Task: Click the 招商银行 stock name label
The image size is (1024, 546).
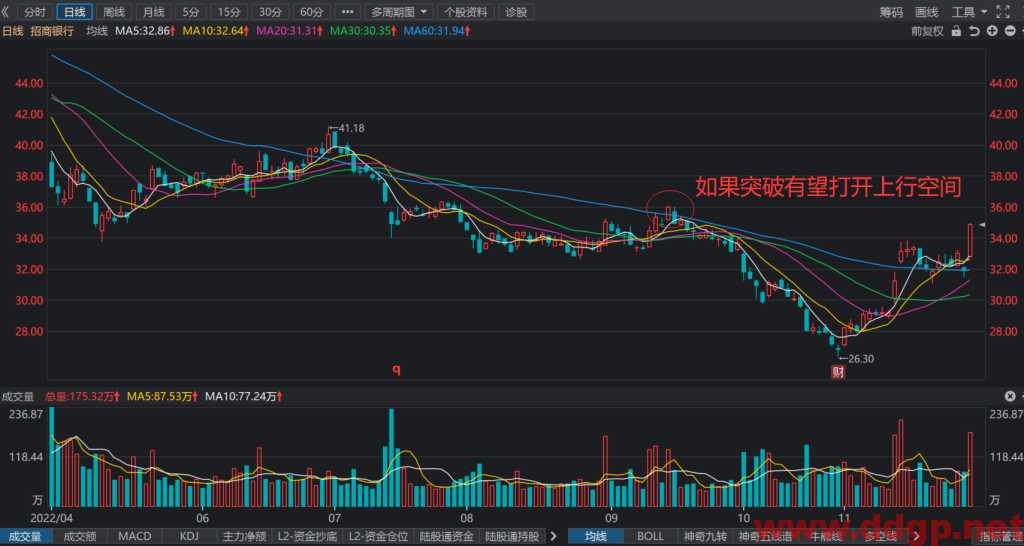Action: (x=52, y=31)
